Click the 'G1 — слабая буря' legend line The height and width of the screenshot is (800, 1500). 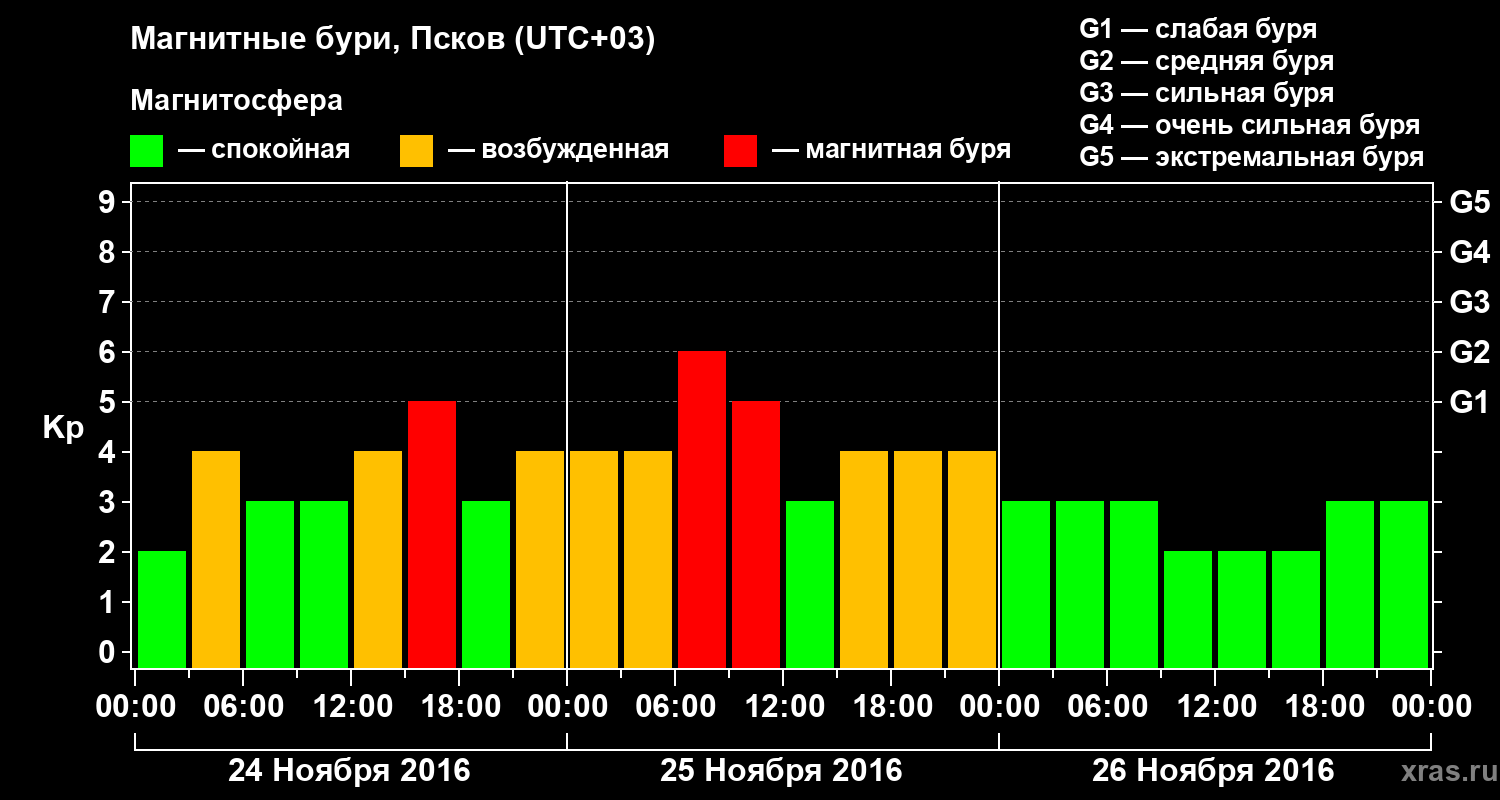[1198, 29]
